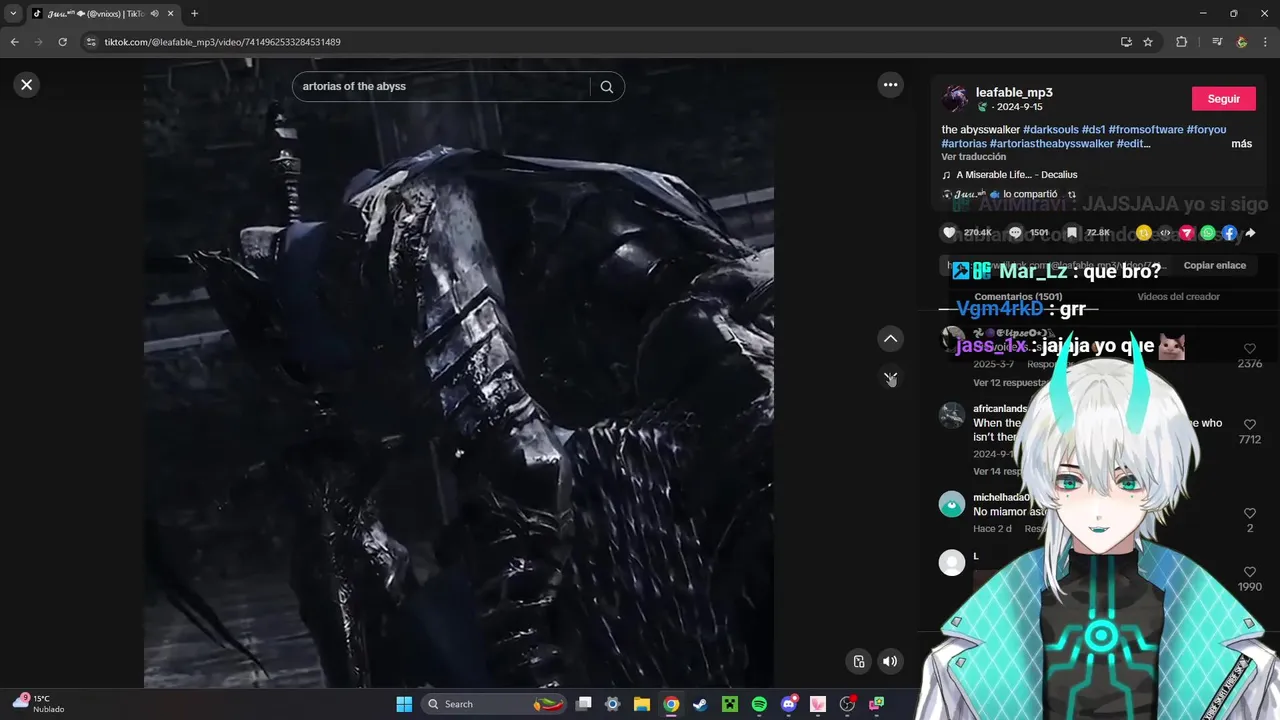
Task: Click the embed code icon
Action: coord(1165,233)
